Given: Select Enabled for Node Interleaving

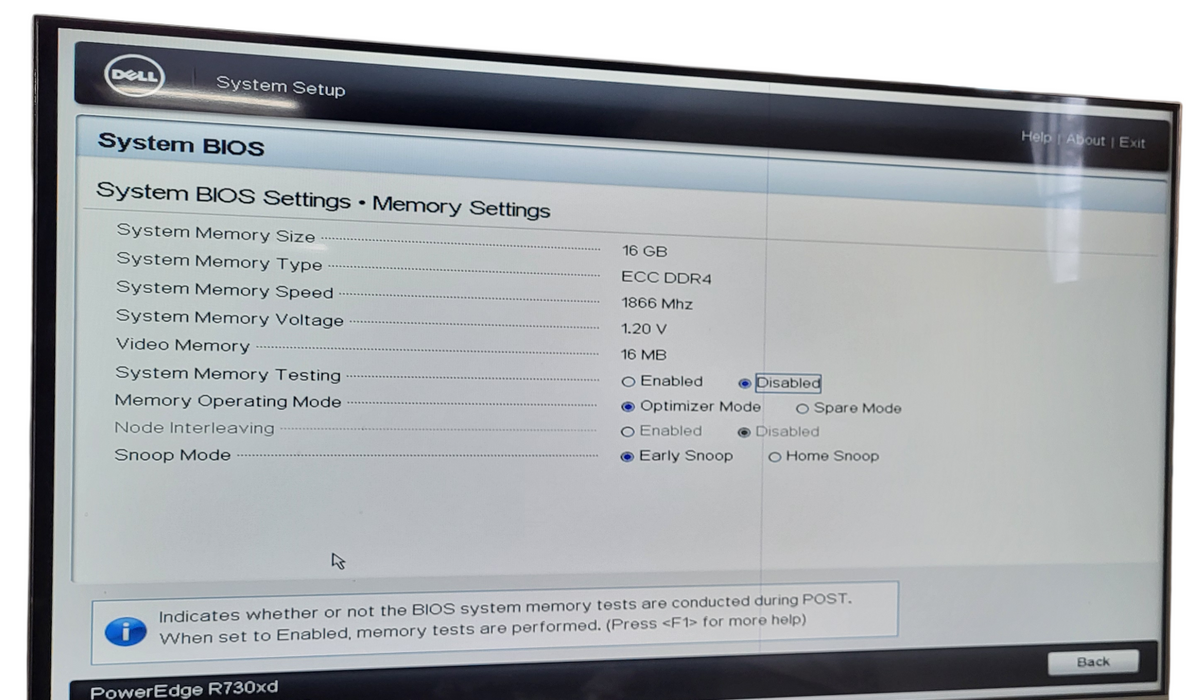Looking at the screenshot, I should (x=627, y=431).
